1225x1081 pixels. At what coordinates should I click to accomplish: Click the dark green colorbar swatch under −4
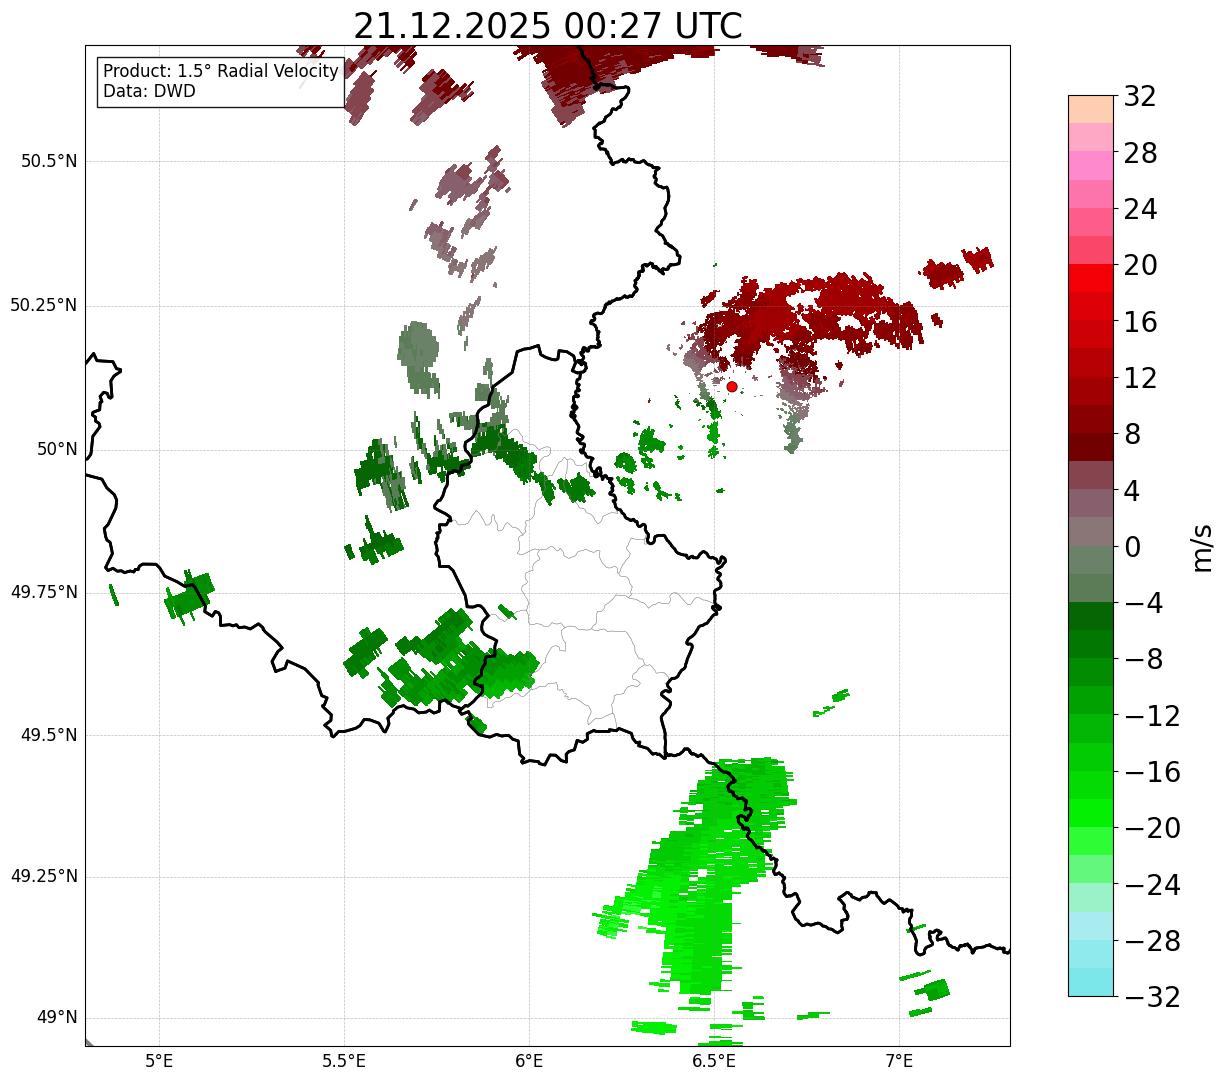[x=1091, y=616]
